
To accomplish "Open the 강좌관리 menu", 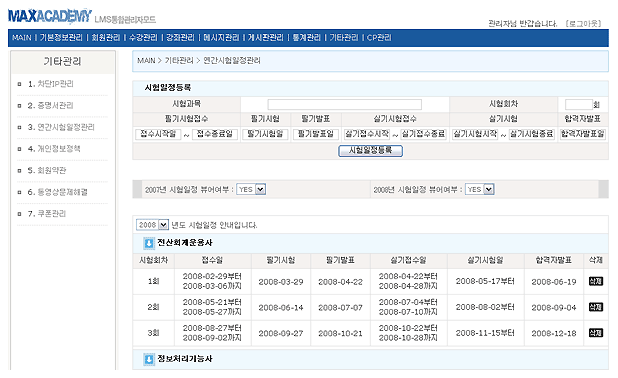I will (x=181, y=37).
